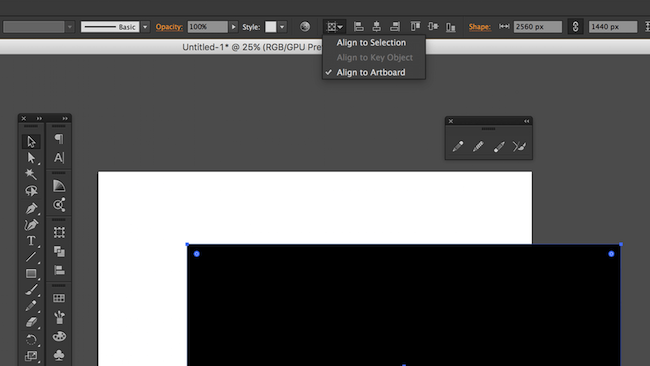Select the Rotate tool
Image resolution: width=650 pixels, height=366 pixels.
(x=31, y=339)
